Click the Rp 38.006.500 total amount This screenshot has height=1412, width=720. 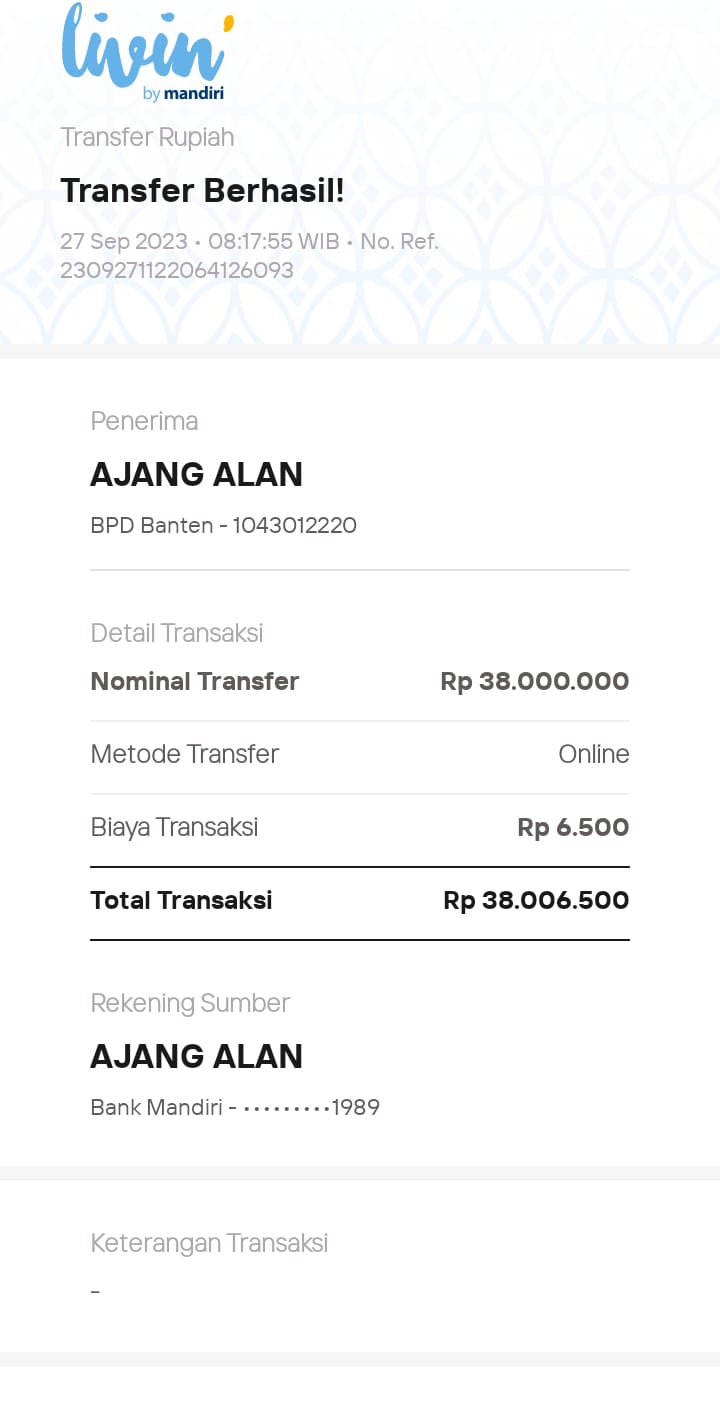(x=536, y=900)
